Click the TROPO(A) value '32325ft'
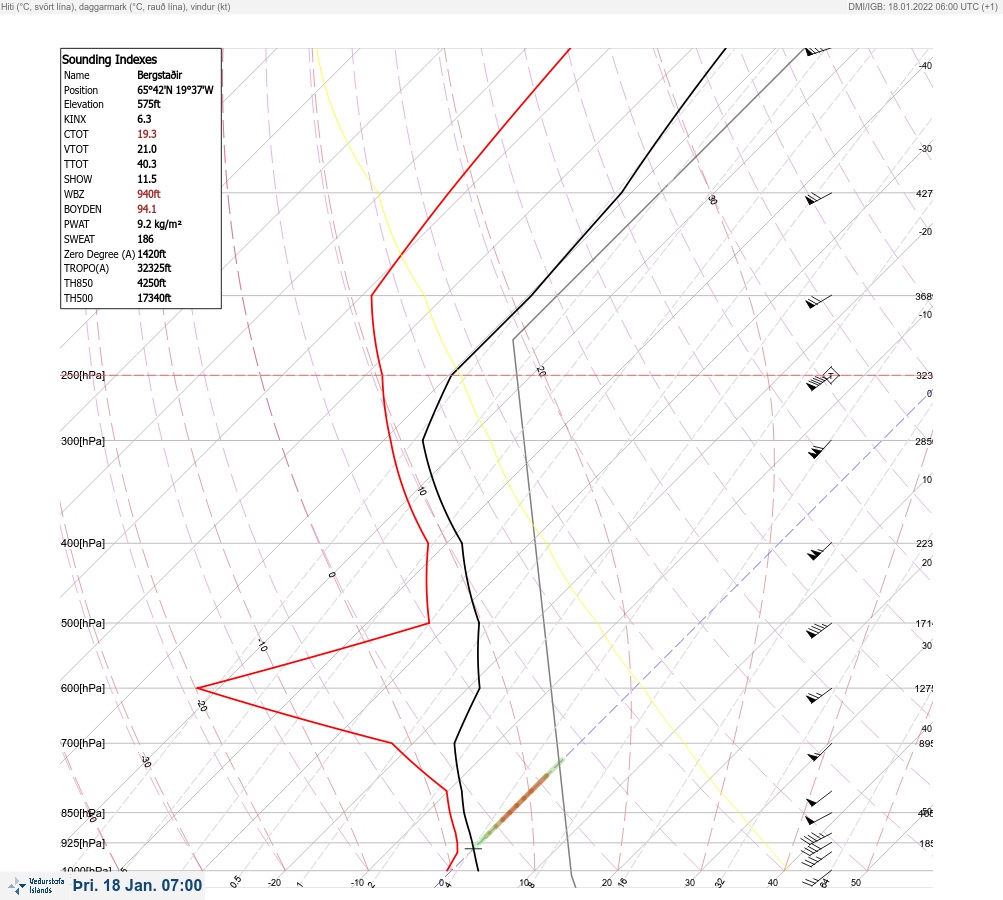 pos(154,268)
